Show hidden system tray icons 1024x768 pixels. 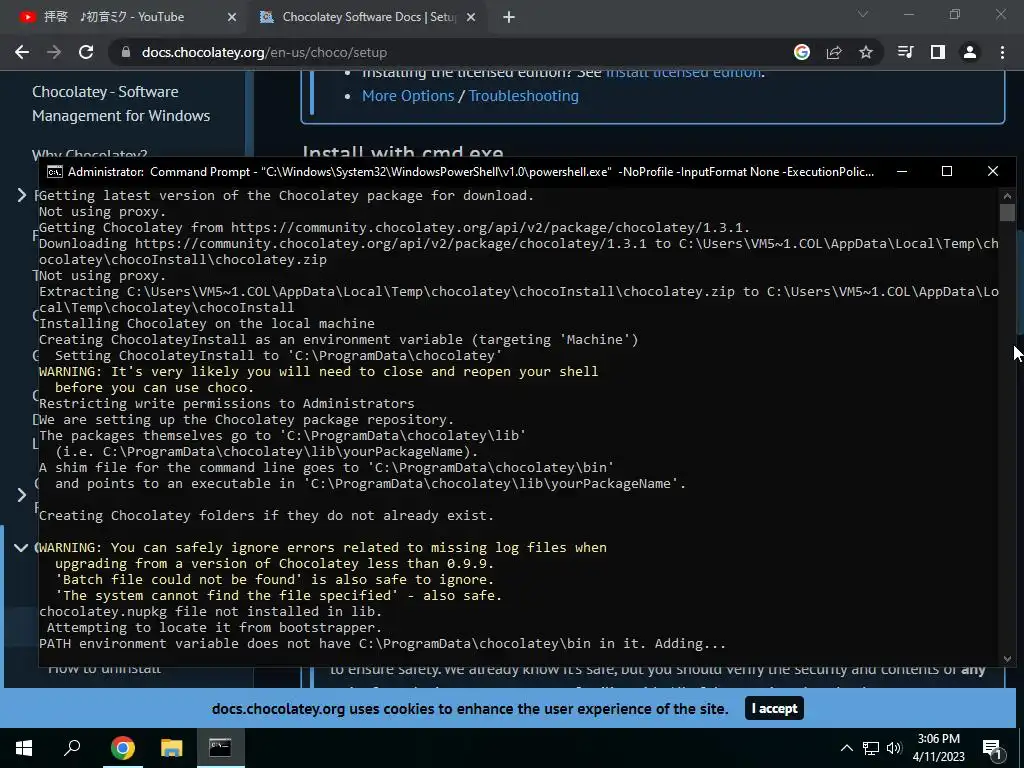pyautogui.click(x=846, y=748)
